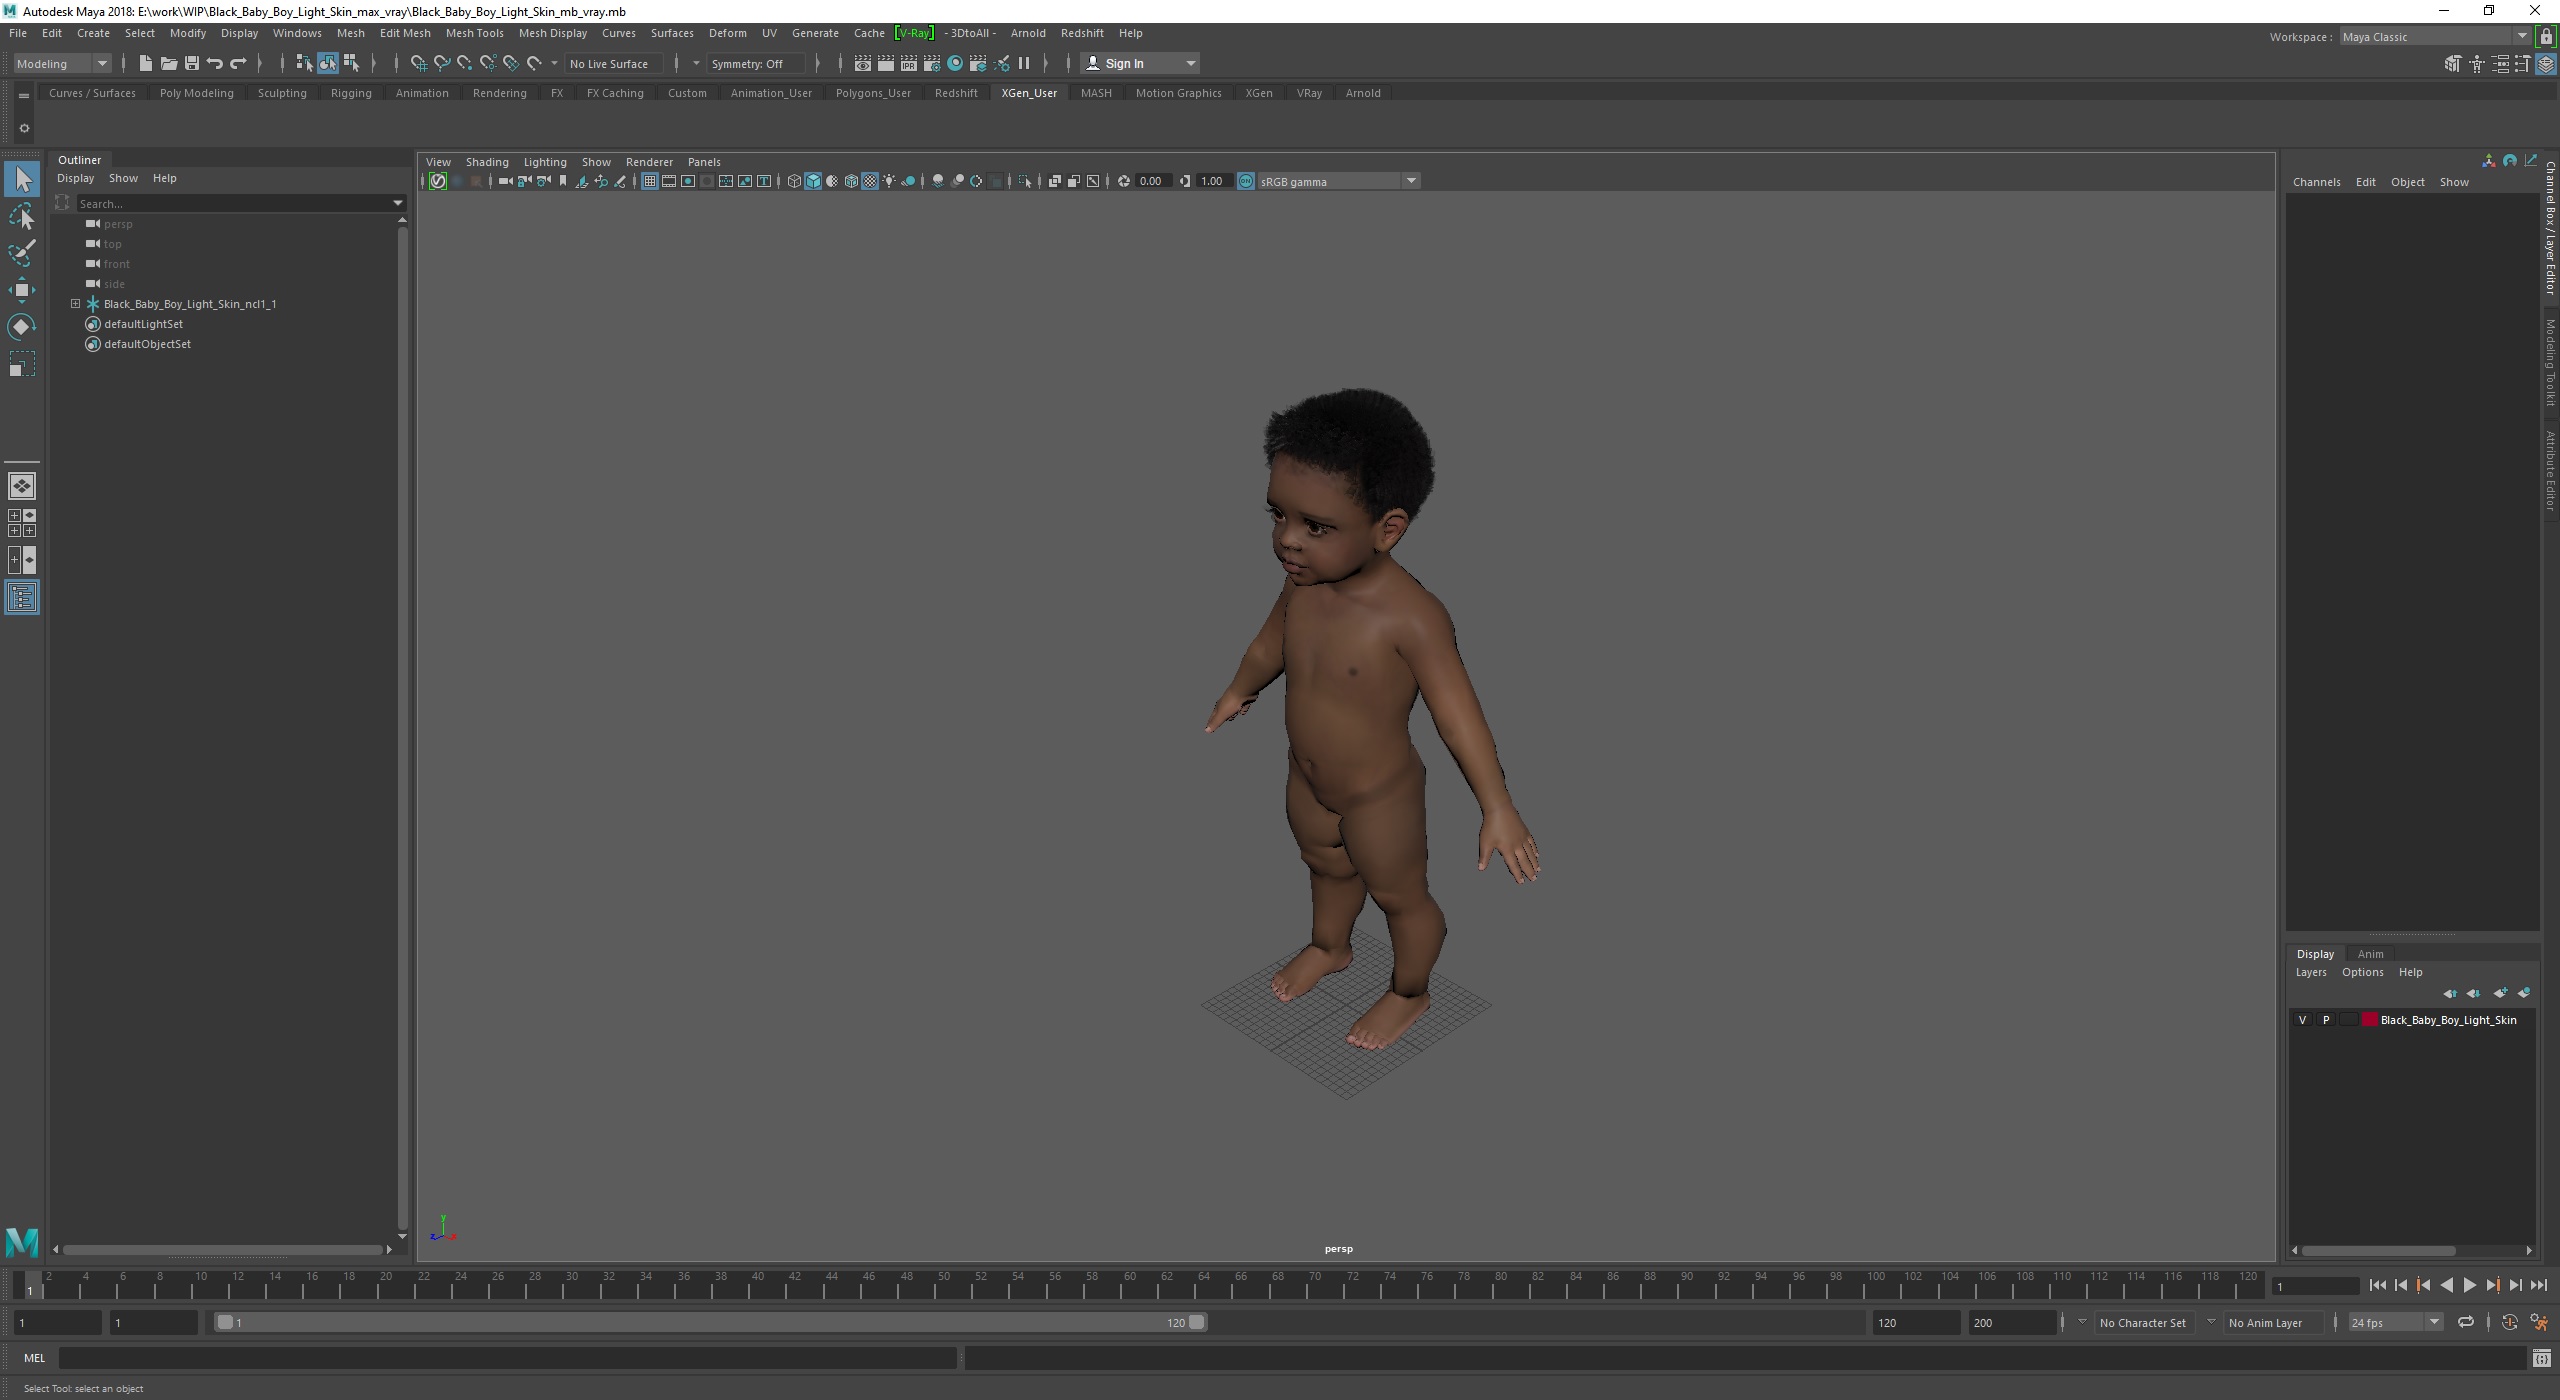2560x1400 pixels.
Task: Open the Modeling menu set dropdown
Action: (62, 63)
